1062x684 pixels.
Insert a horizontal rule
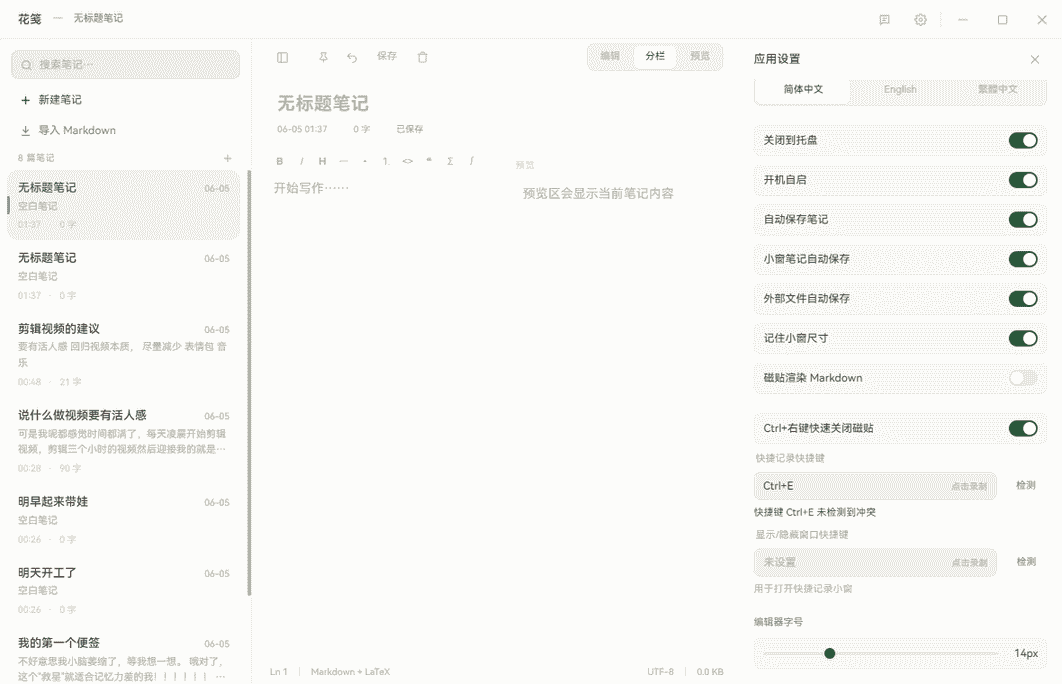pyautogui.click(x=343, y=161)
